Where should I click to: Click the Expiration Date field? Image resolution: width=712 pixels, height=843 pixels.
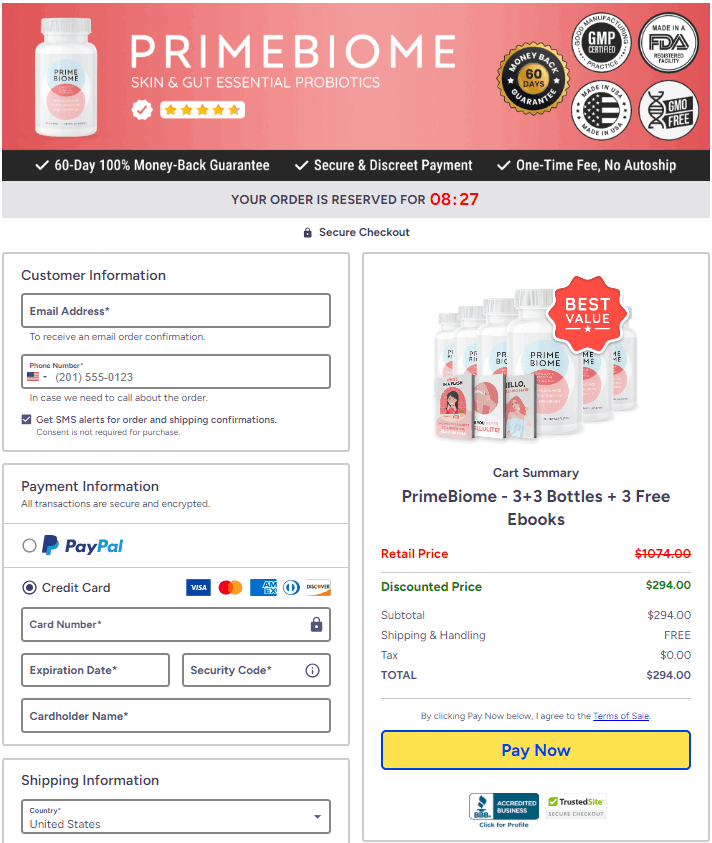point(95,670)
